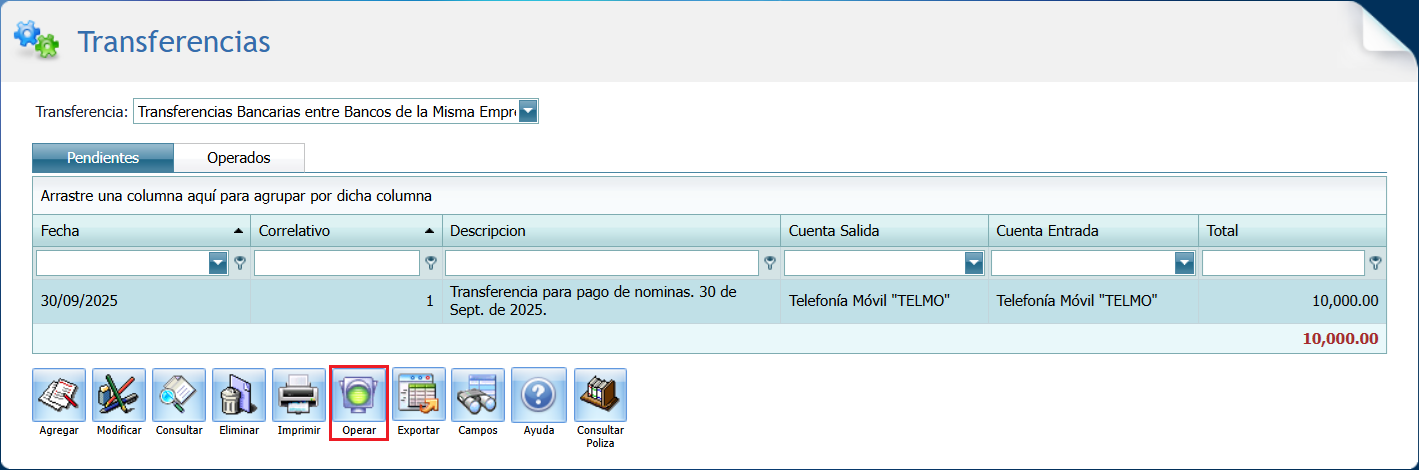This screenshot has width=1419, height=470.
Task: Focus the Descripcion filter input field
Action: tap(602, 263)
